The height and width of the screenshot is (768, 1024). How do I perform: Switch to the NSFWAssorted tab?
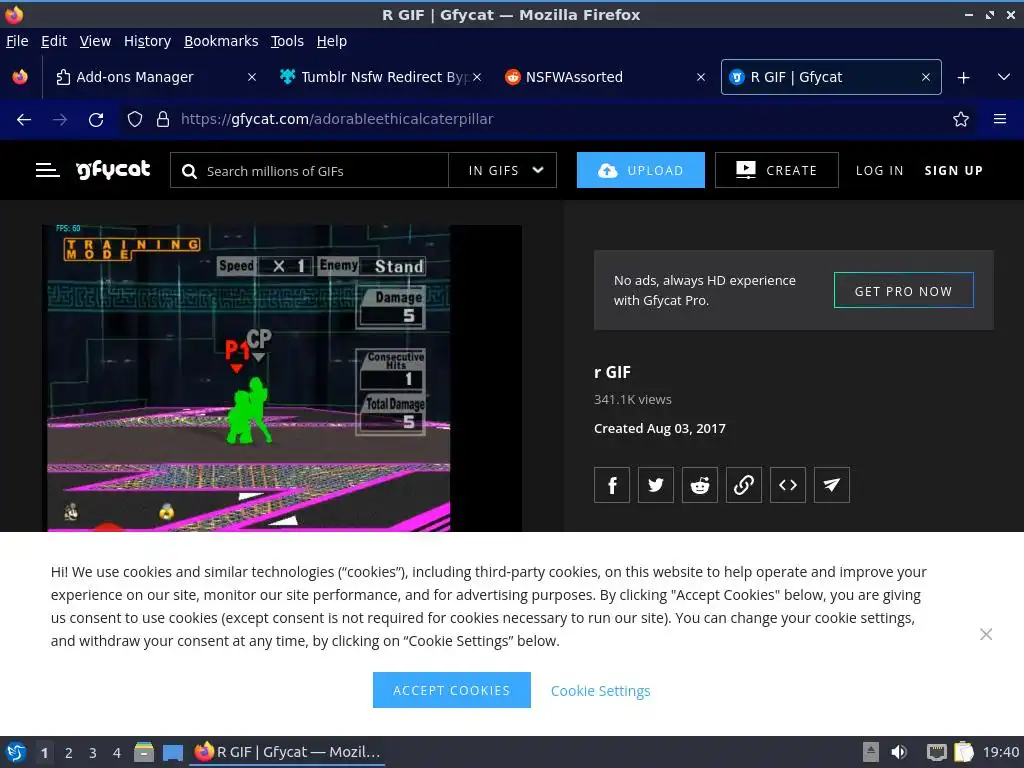(605, 77)
